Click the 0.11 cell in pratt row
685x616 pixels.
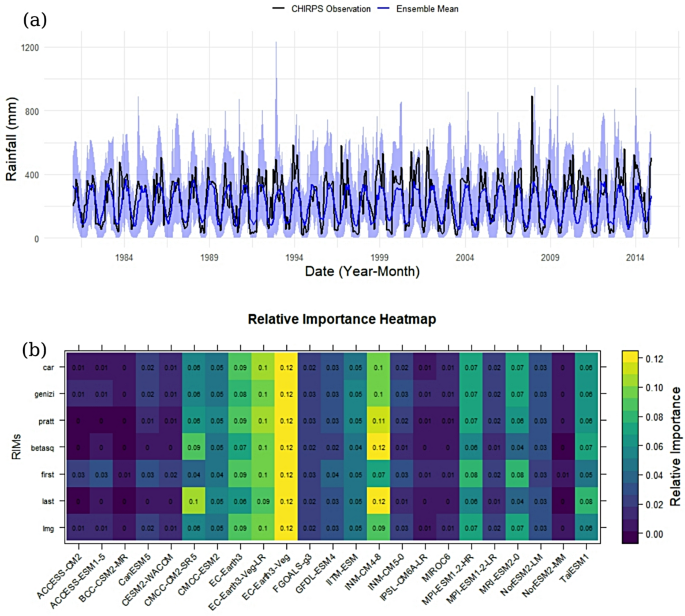(378, 421)
